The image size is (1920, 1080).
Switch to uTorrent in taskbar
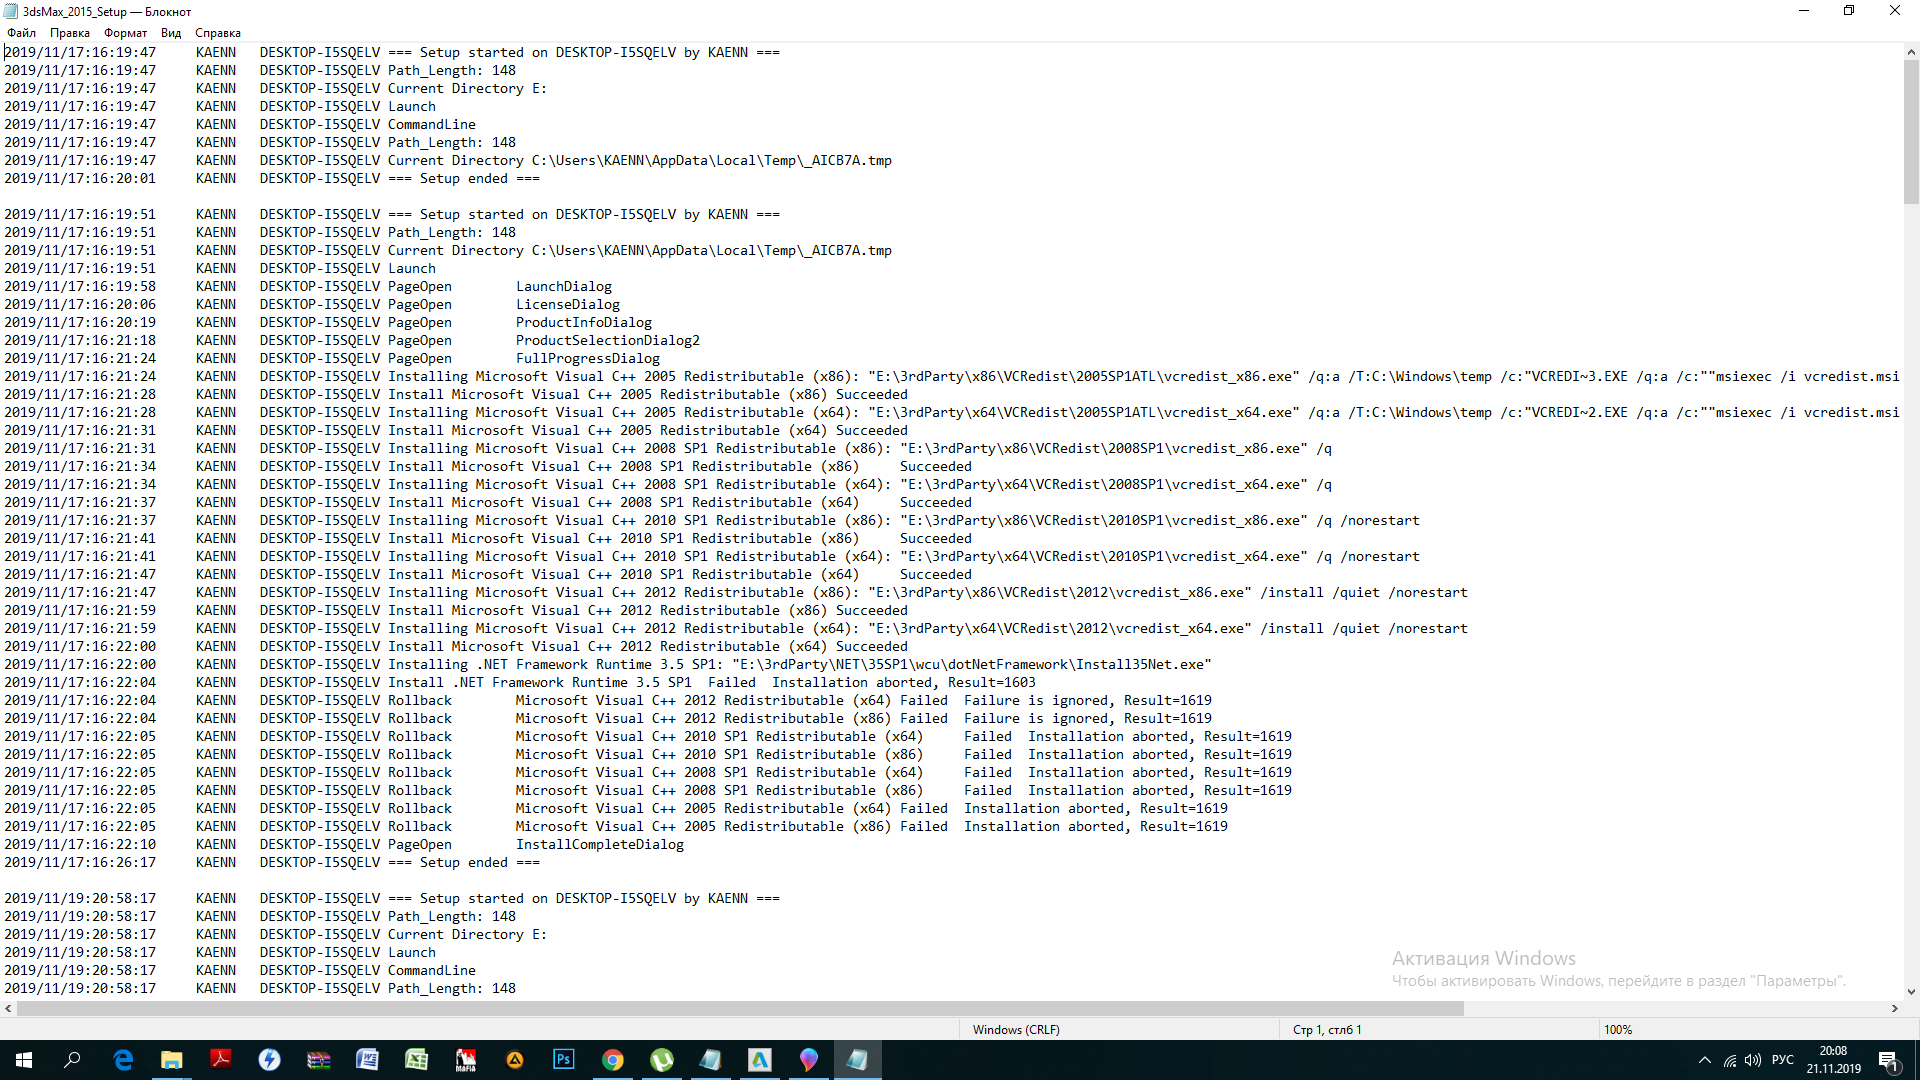click(x=662, y=1060)
